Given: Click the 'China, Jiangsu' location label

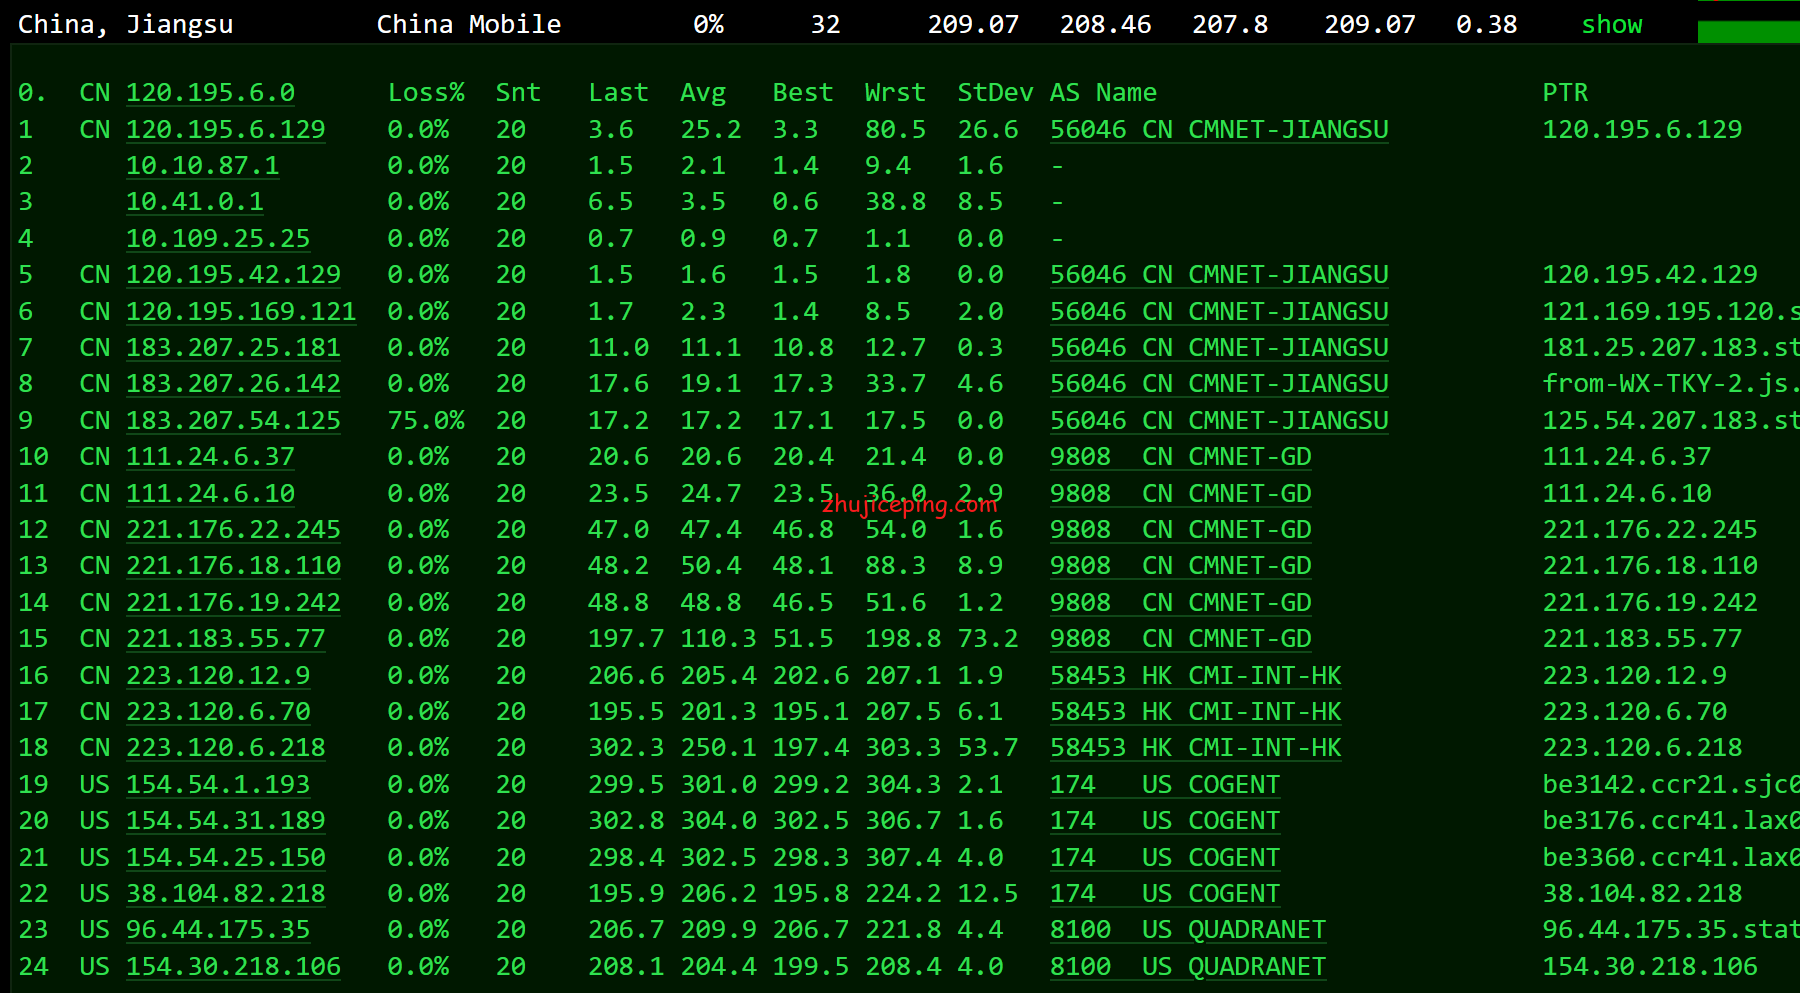Looking at the screenshot, I should (x=126, y=24).
